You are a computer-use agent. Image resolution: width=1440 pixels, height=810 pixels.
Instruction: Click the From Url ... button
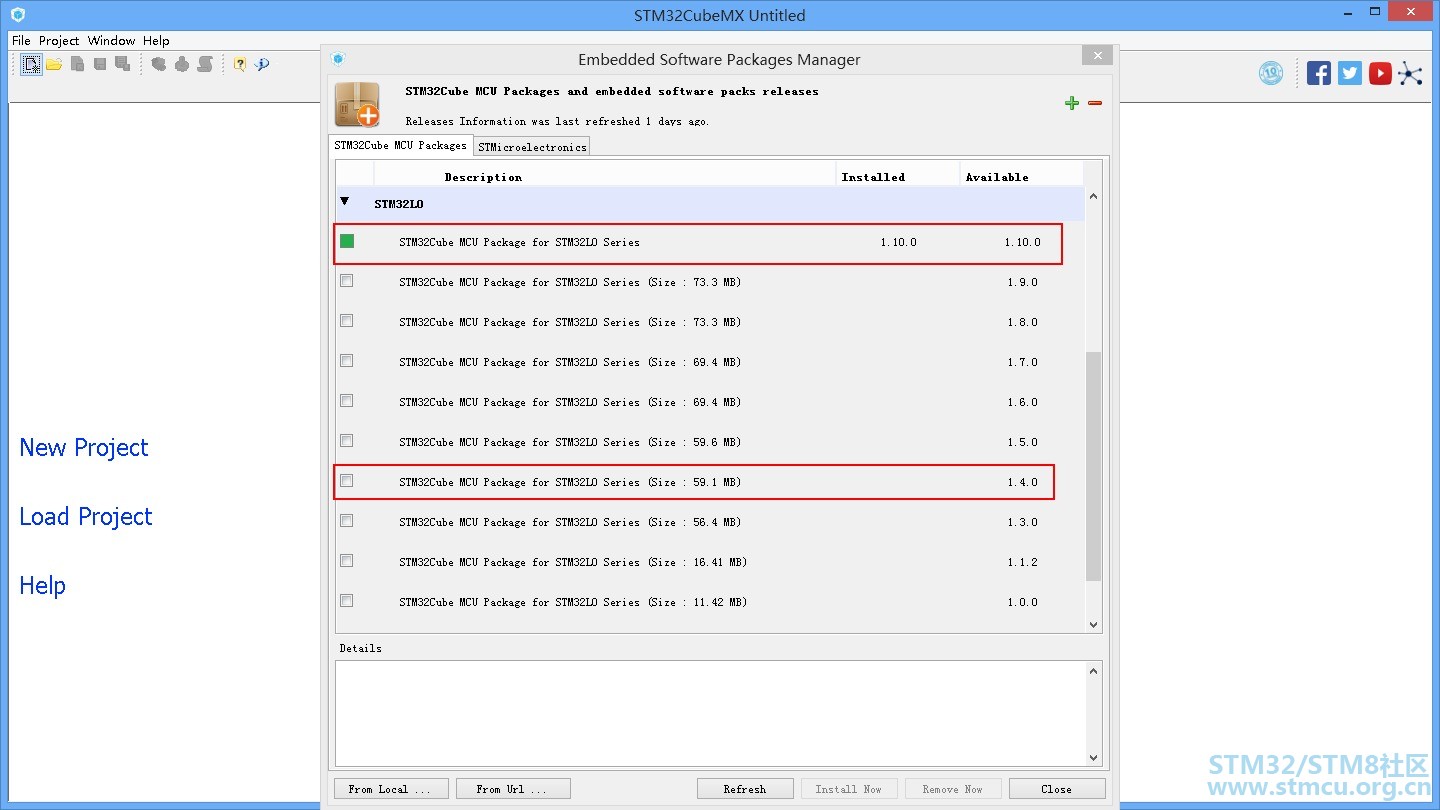click(x=513, y=789)
